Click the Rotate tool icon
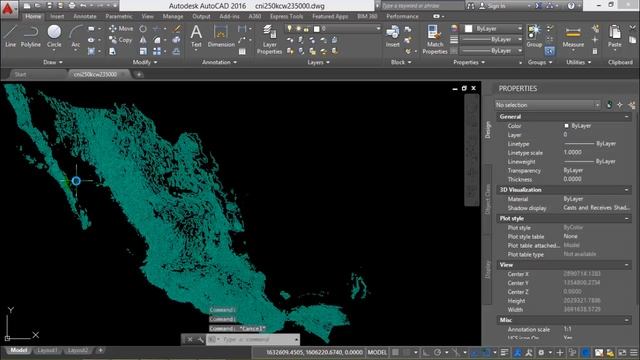 (x=143, y=29)
